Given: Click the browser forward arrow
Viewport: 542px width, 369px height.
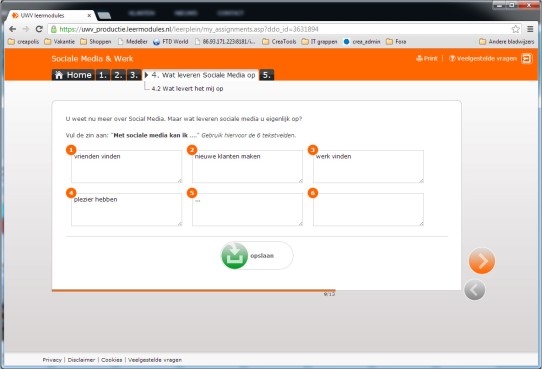Looking at the screenshot, I should coord(26,29).
